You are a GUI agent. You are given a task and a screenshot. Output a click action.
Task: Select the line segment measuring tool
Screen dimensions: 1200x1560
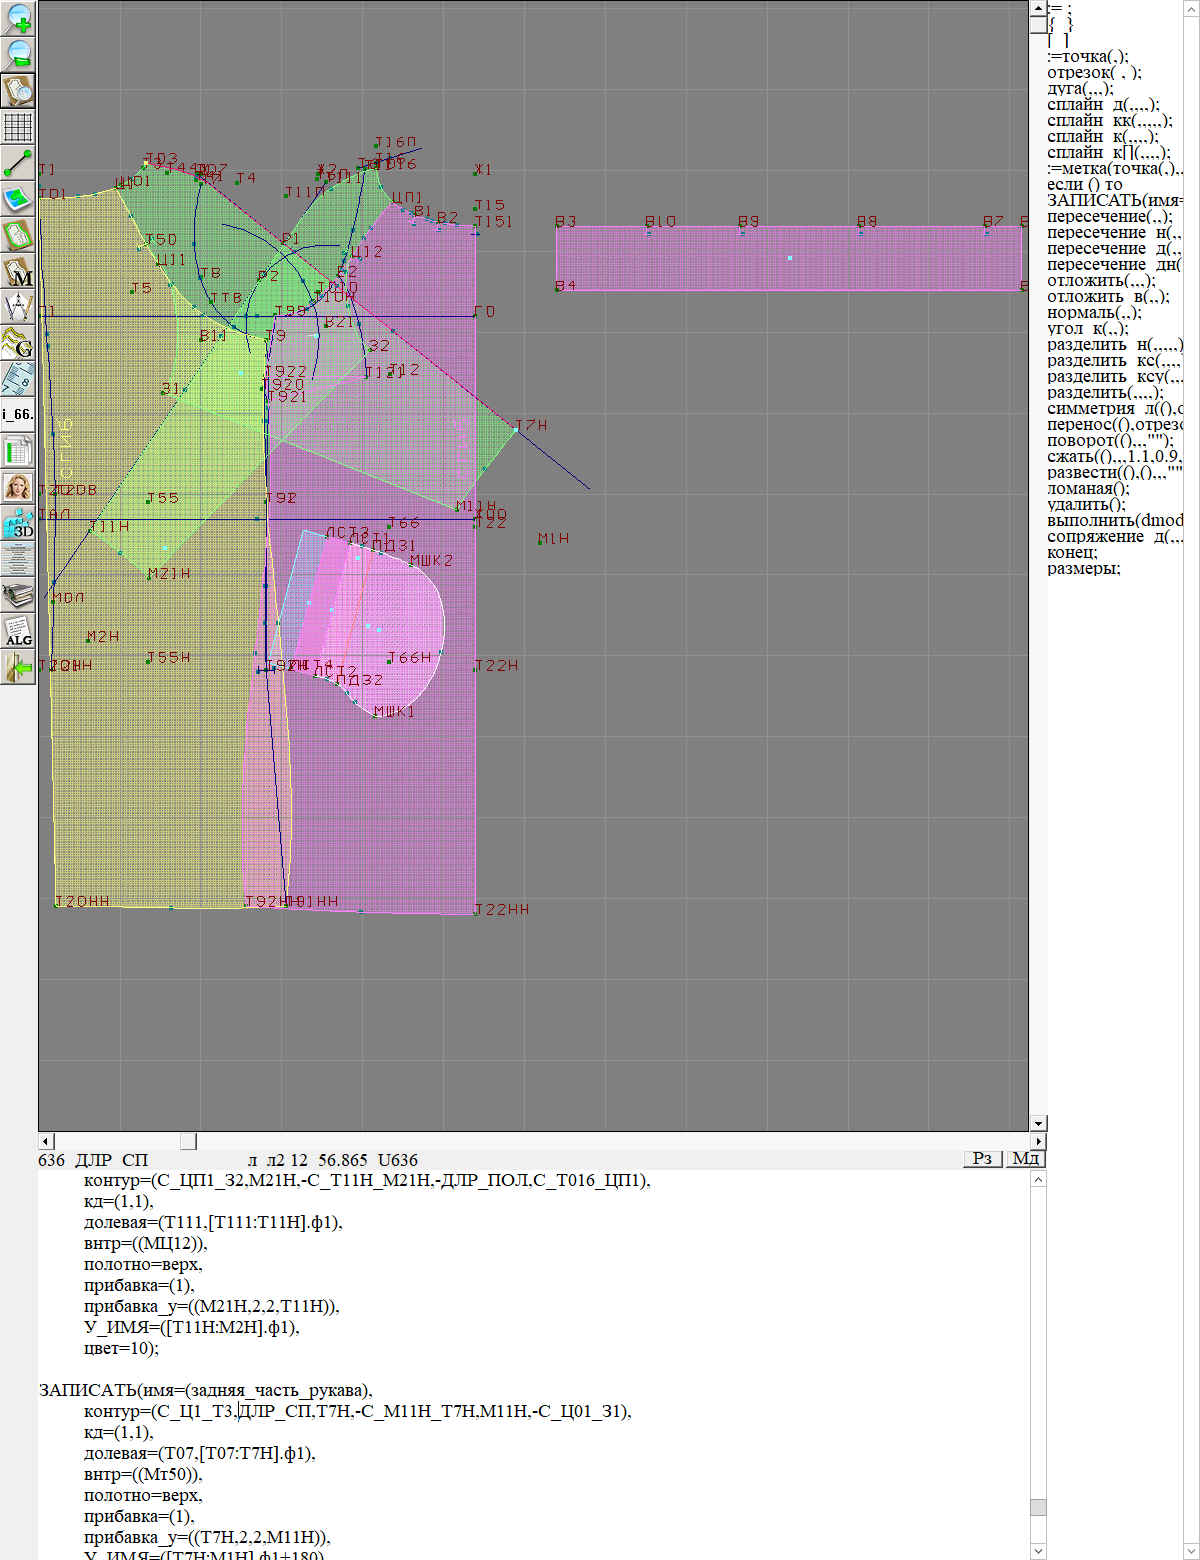tap(19, 162)
